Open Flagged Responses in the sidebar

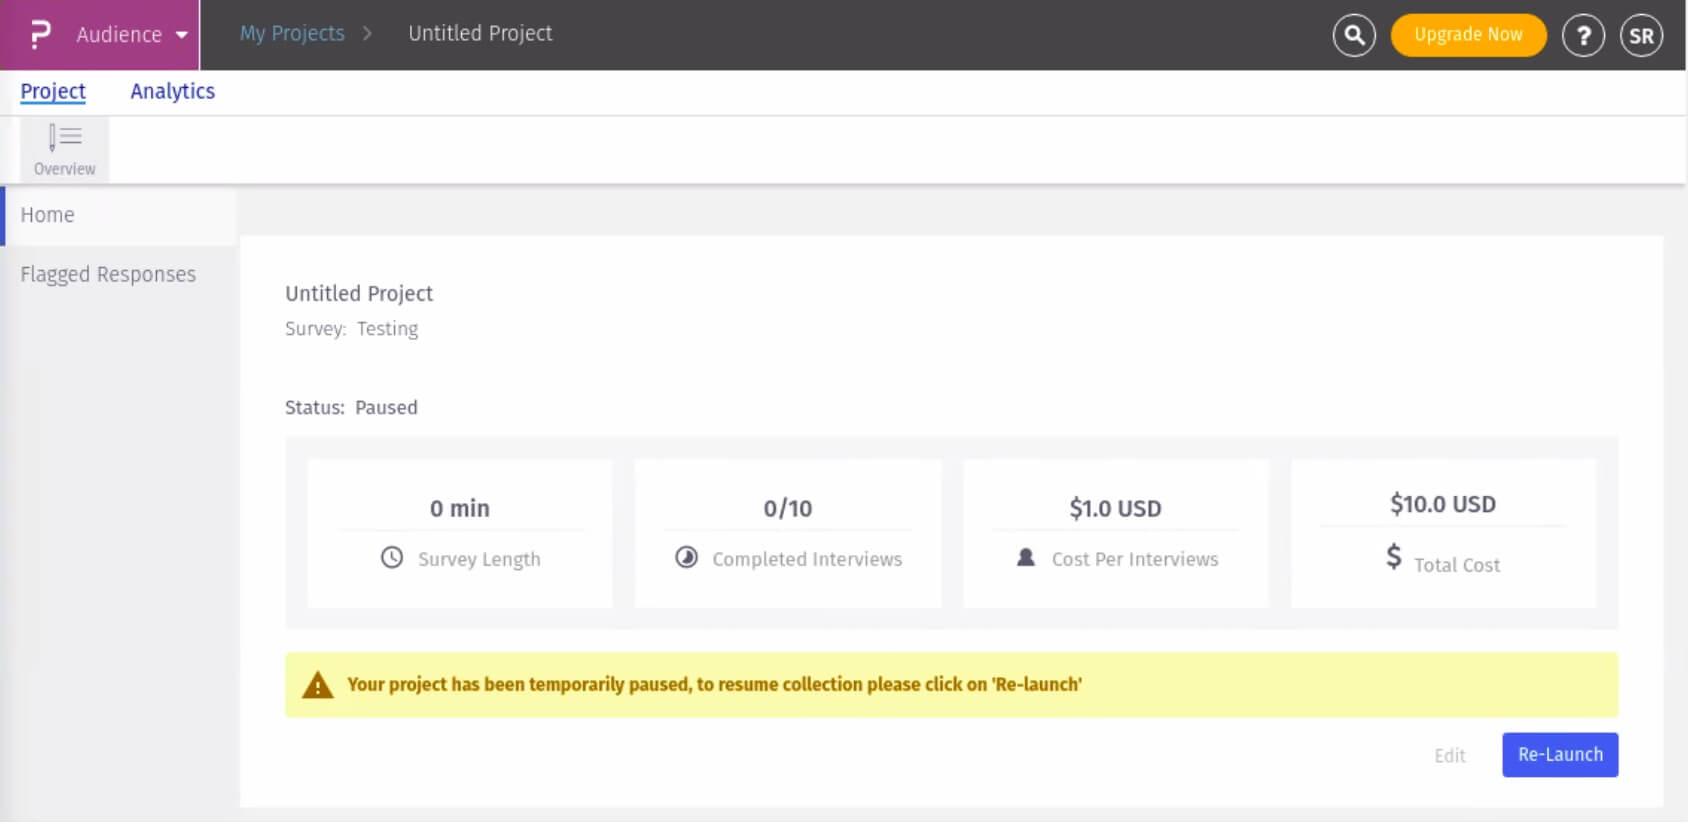[x=108, y=274]
